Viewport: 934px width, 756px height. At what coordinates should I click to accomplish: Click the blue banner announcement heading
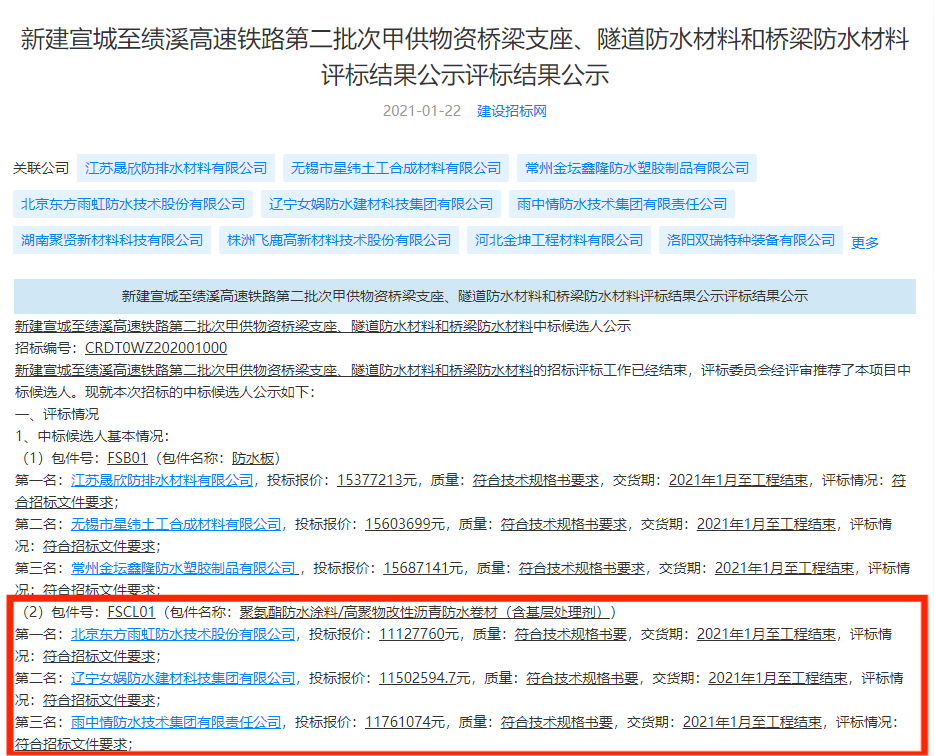pyautogui.click(x=465, y=296)
